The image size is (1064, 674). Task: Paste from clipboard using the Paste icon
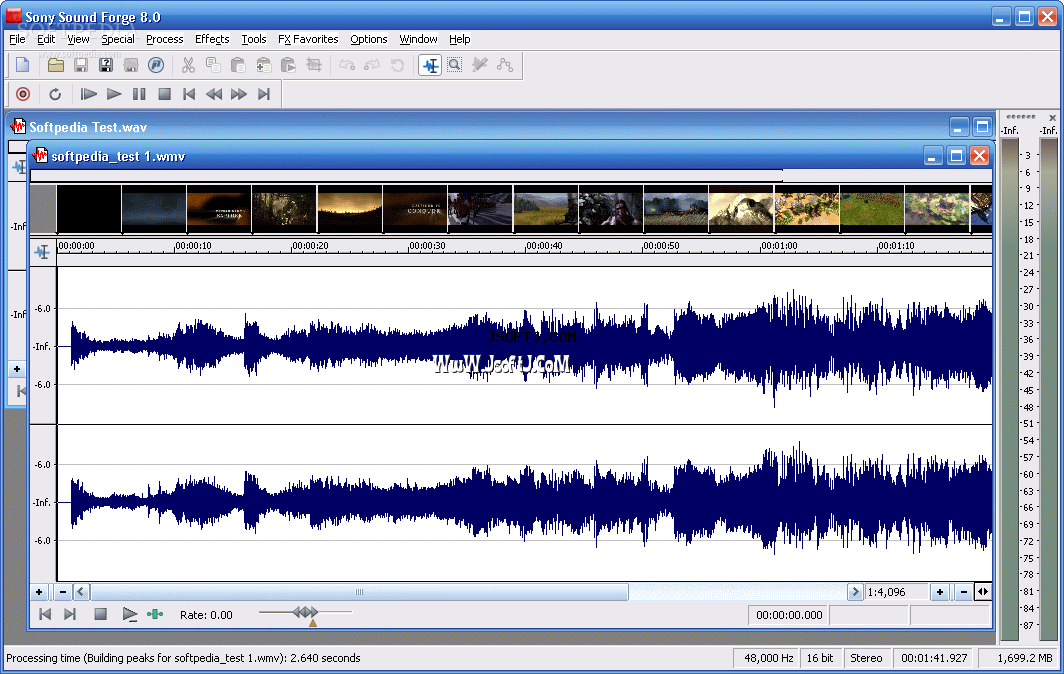[238, 65]
